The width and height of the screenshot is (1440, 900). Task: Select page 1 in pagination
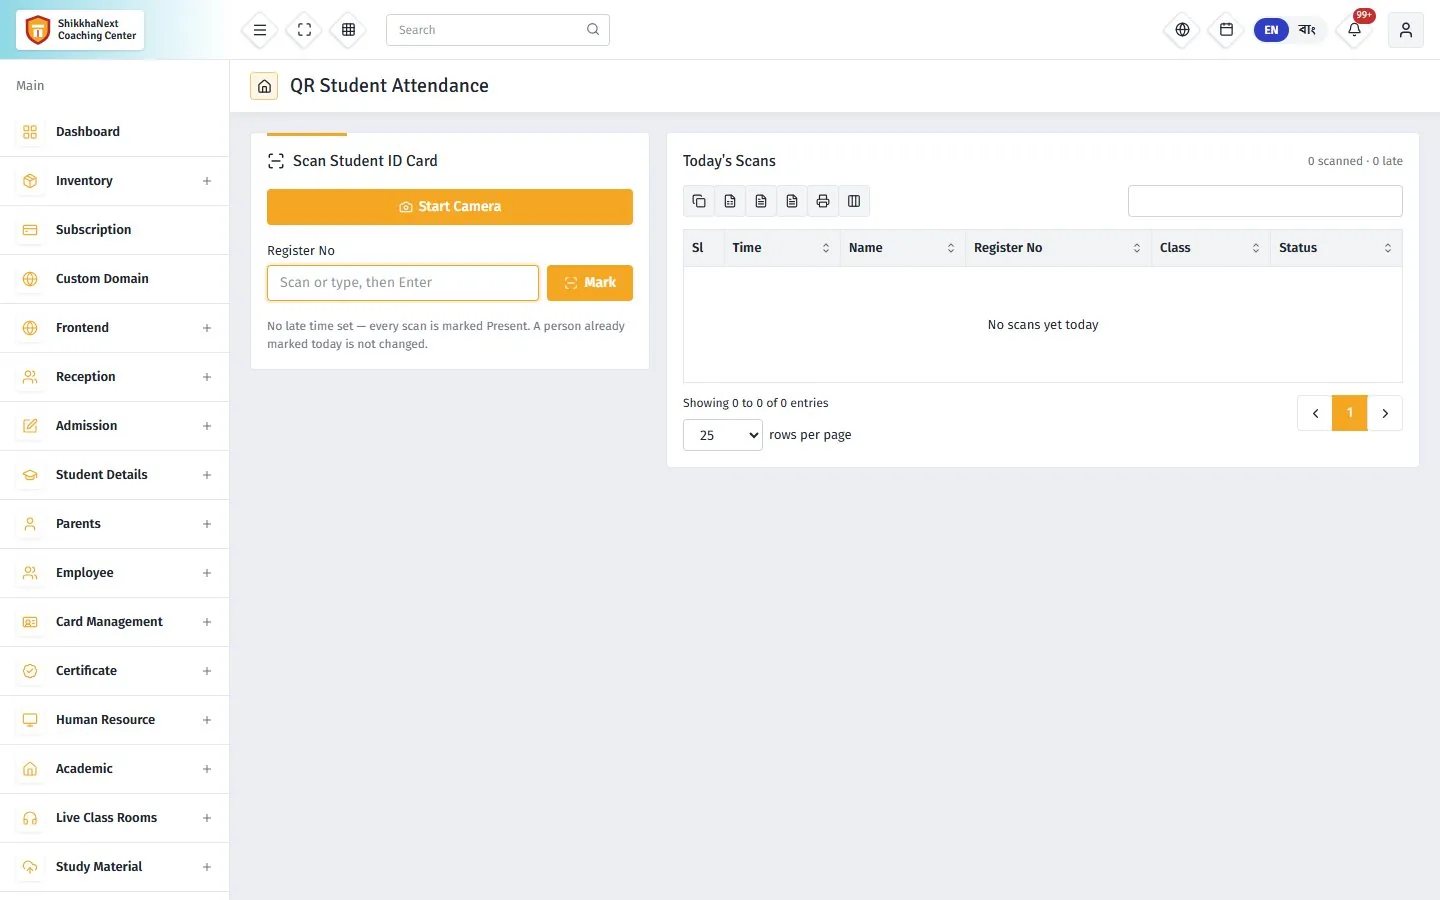pos(1350,413)
